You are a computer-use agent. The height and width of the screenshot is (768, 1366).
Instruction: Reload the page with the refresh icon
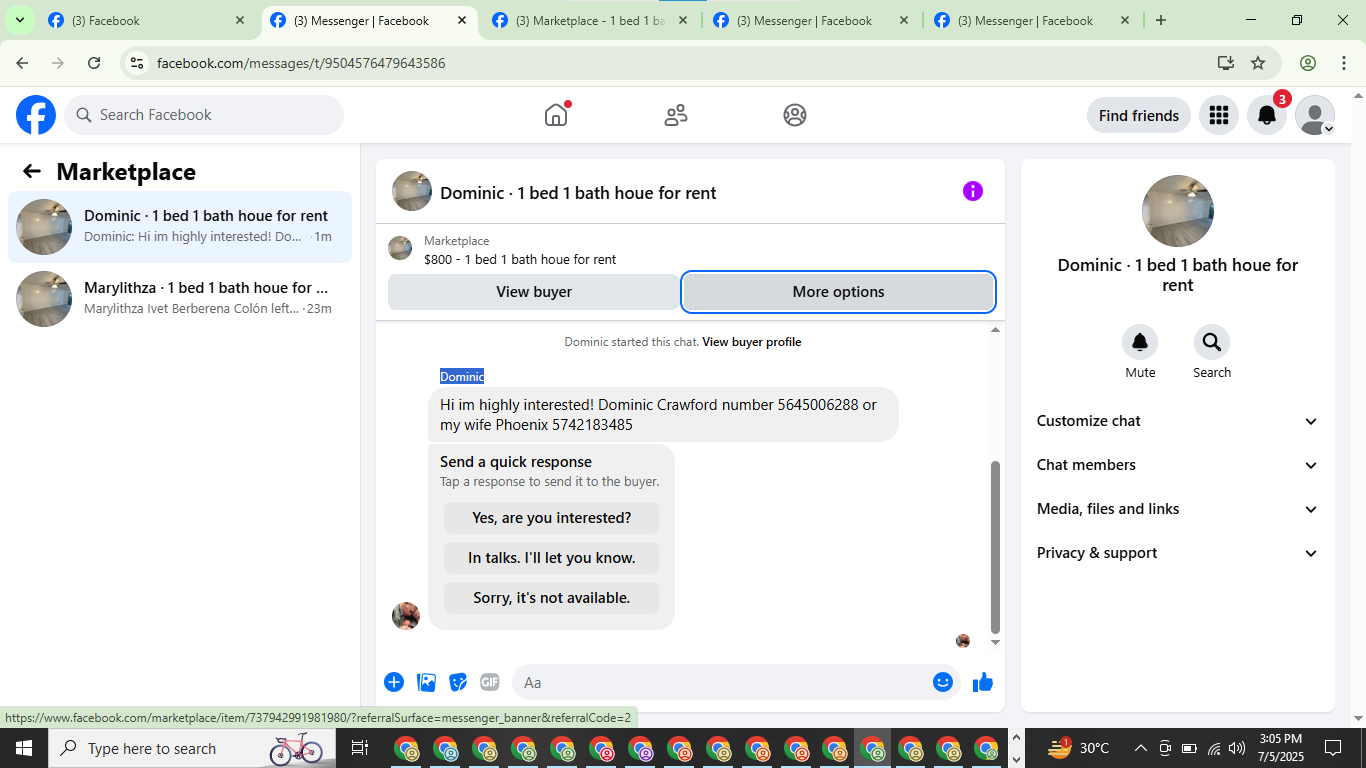tap(94, 63)
